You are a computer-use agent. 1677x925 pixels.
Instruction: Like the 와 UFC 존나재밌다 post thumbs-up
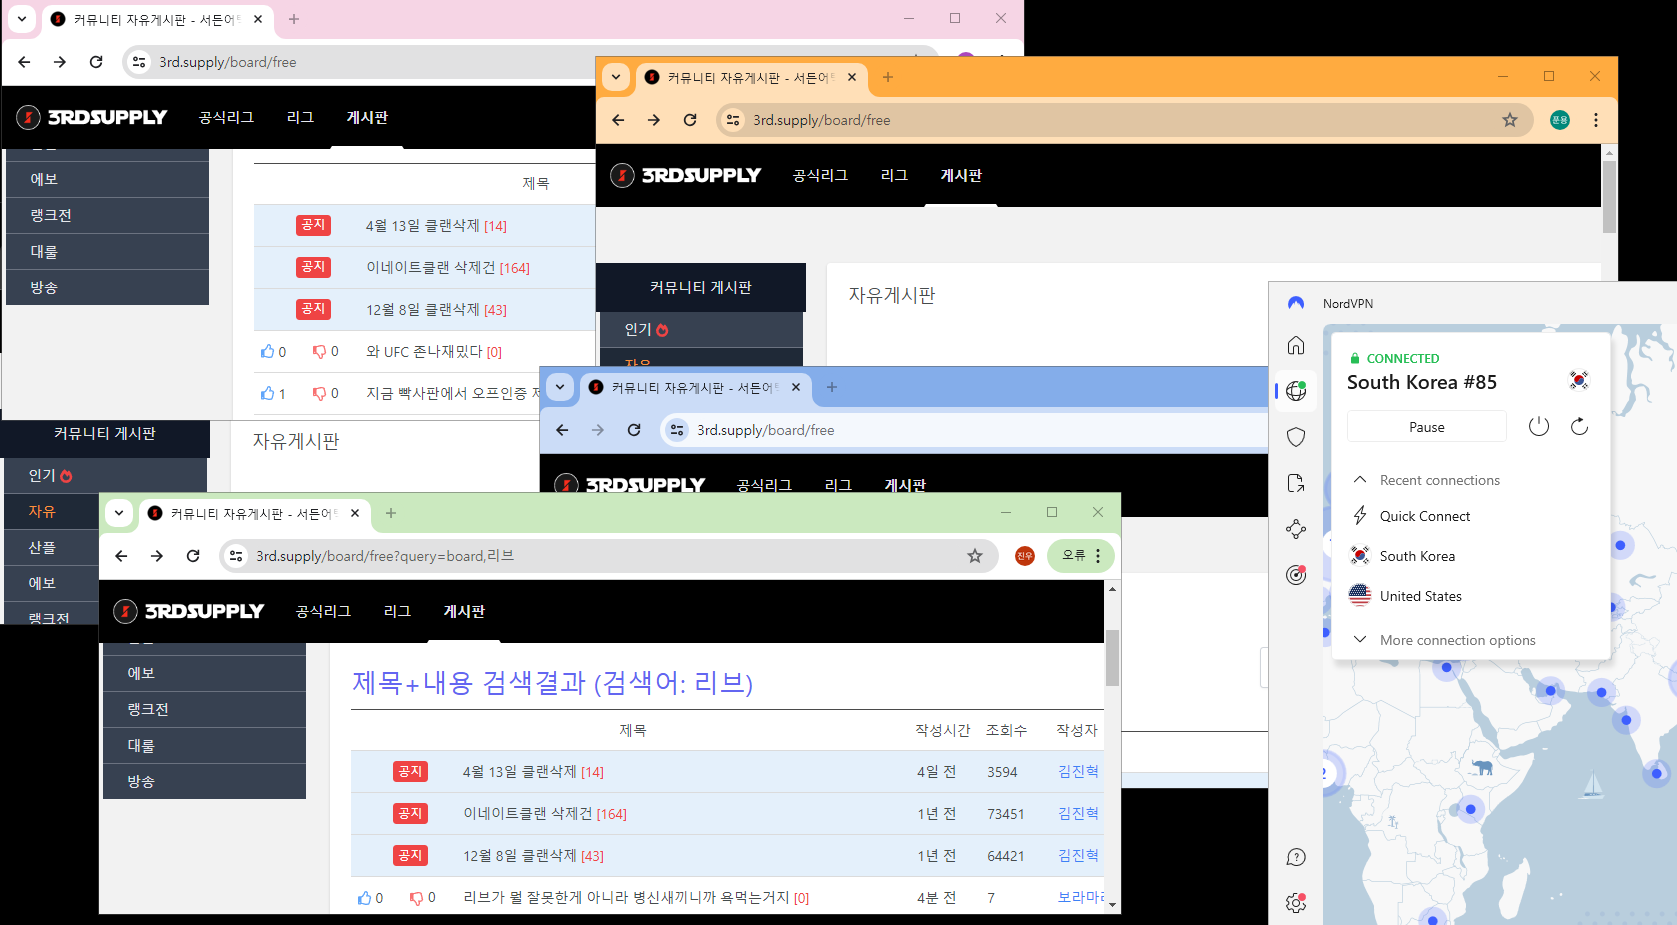(x=267, y=352)
